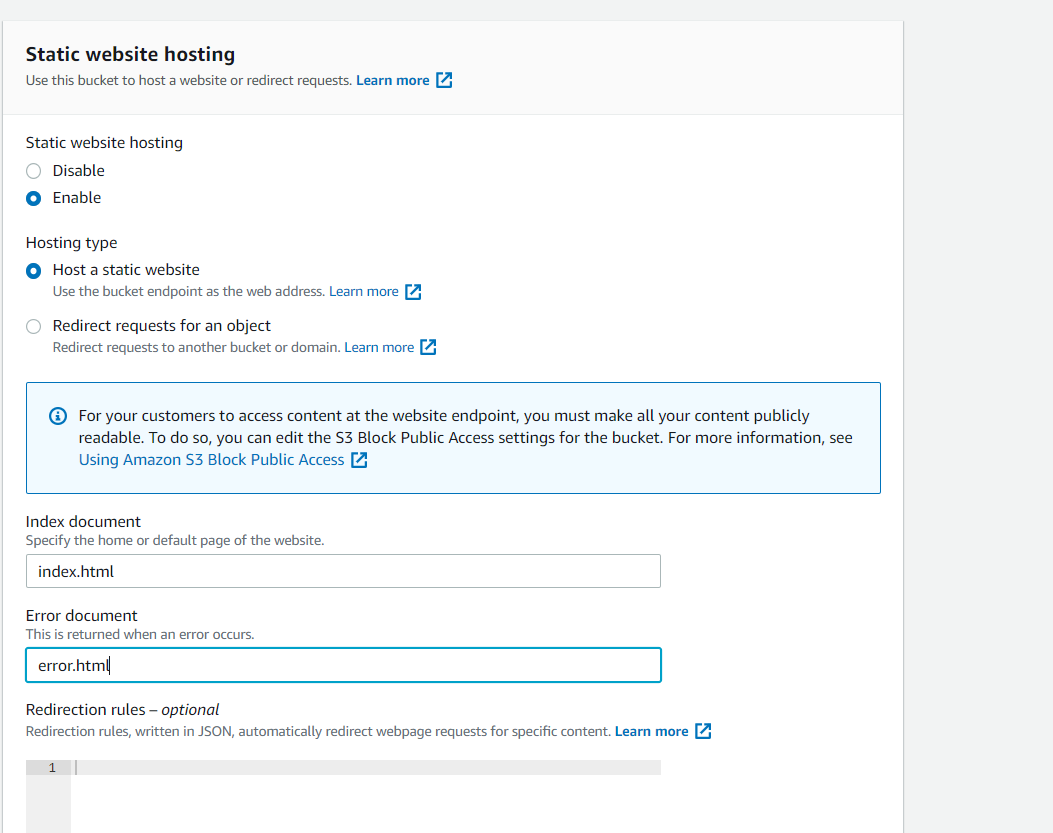
Task: Click external link icon beside header Learn more
Action: point(444,80)
